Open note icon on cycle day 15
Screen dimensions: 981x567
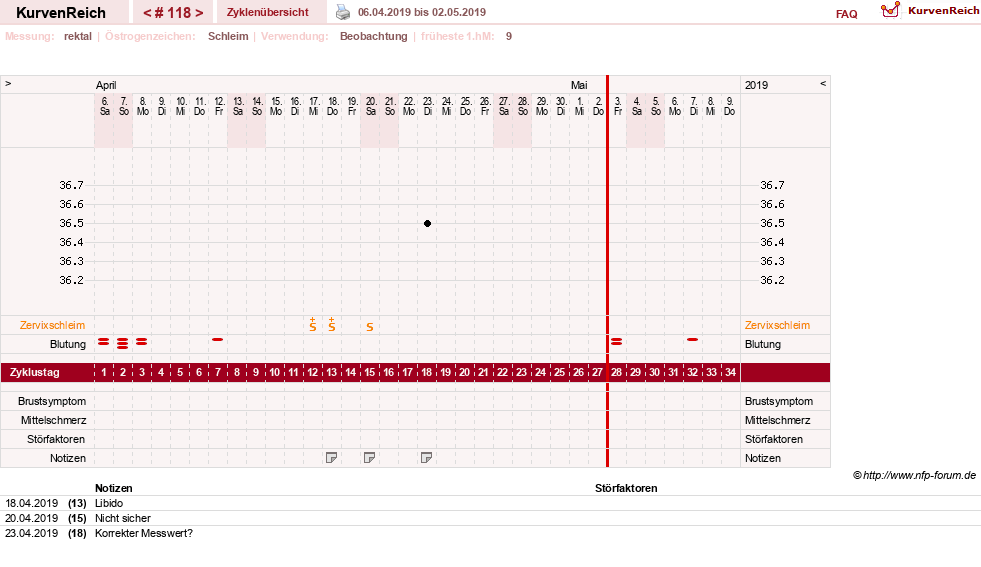pyautogui.click(x=370, y=458)
